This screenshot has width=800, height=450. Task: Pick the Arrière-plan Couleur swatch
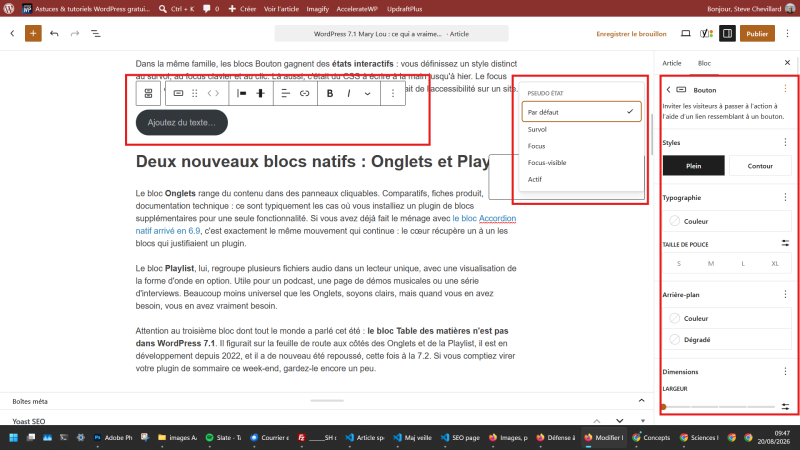click(728, 318)
